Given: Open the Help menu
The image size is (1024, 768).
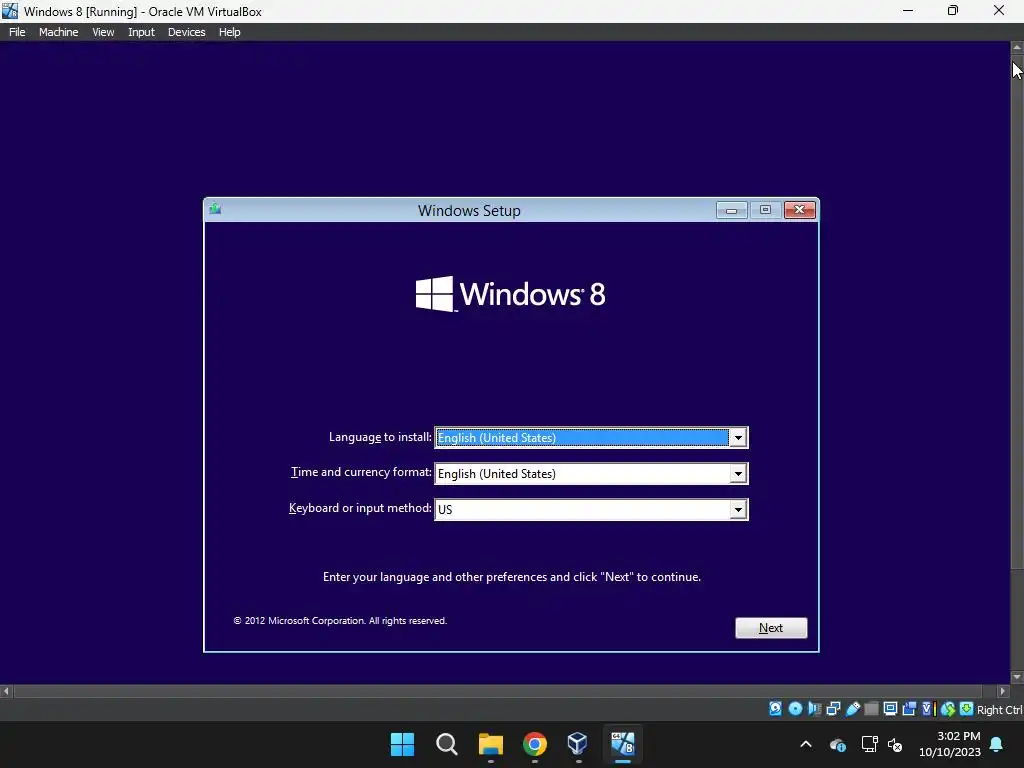Looking at the screenshot, I should 229,32.
